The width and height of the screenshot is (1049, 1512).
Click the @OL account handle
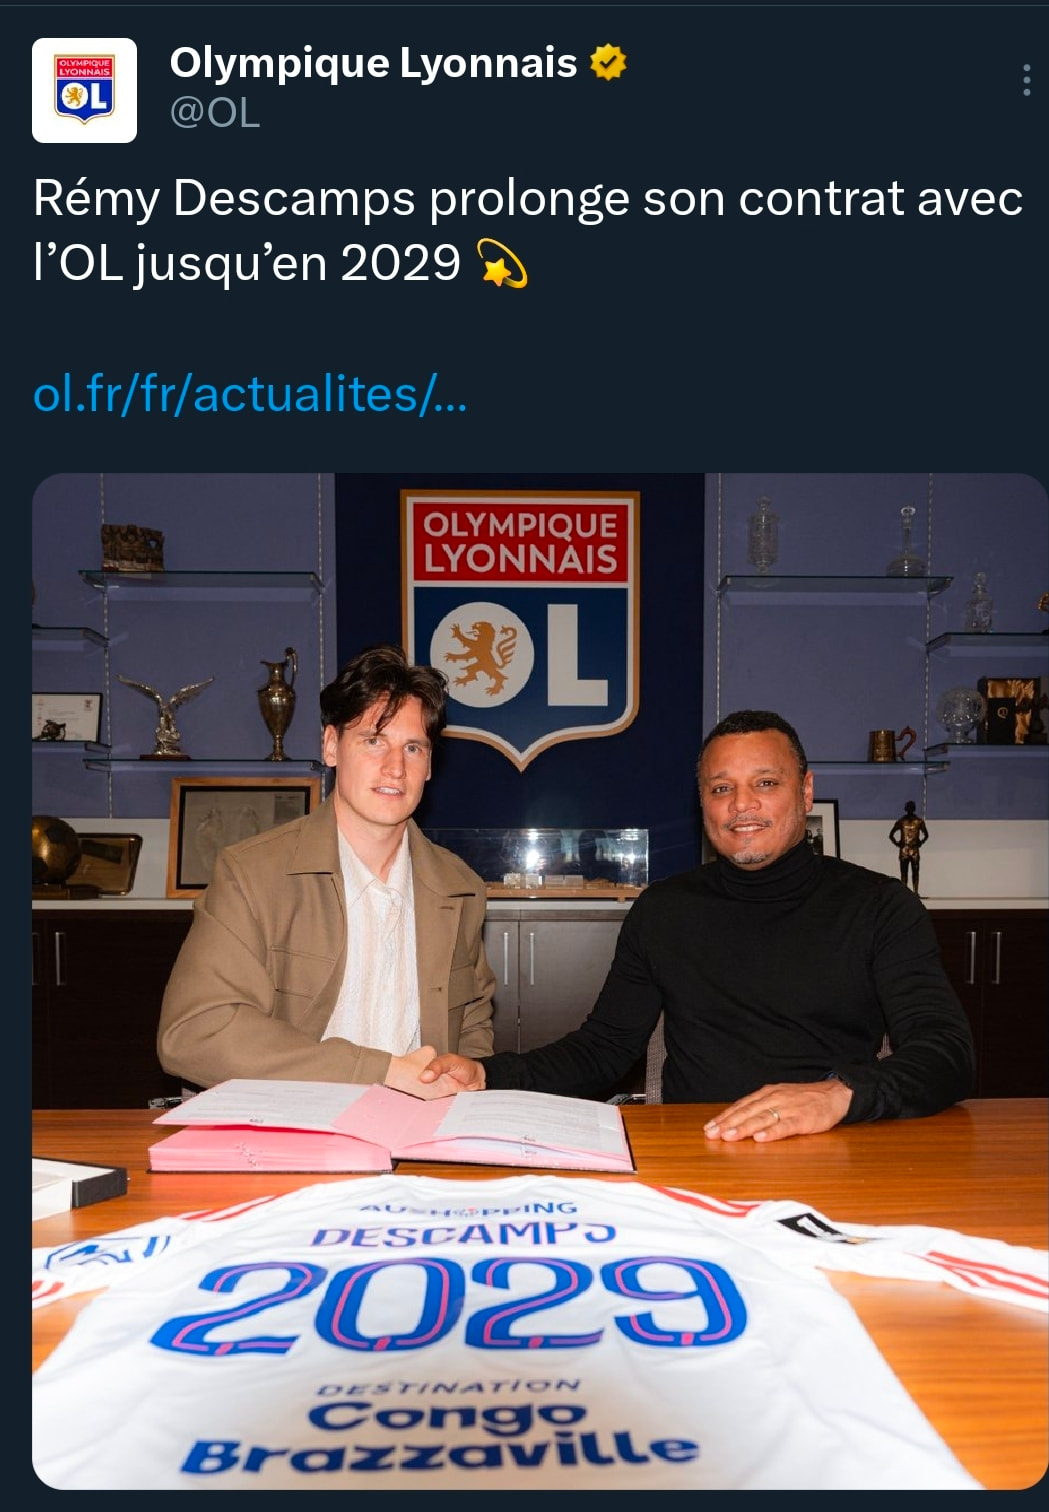pos(215,113)
